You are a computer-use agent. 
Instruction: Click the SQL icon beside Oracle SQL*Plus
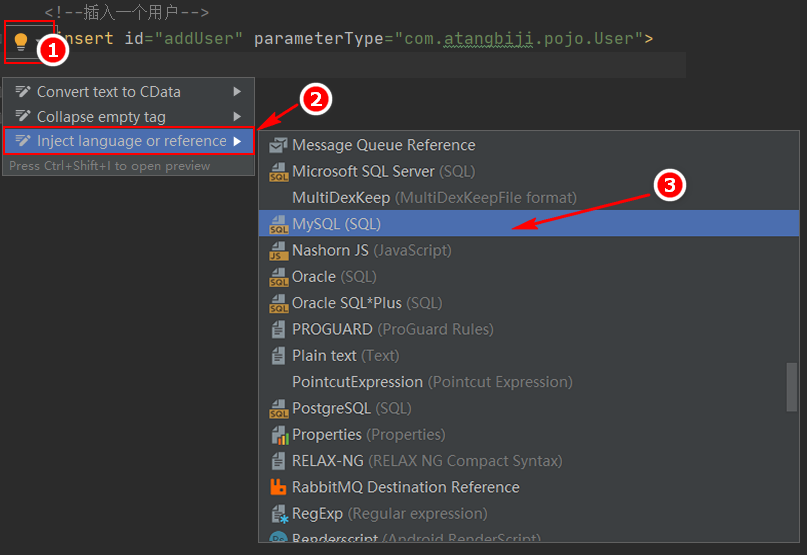tap(278, 303)
